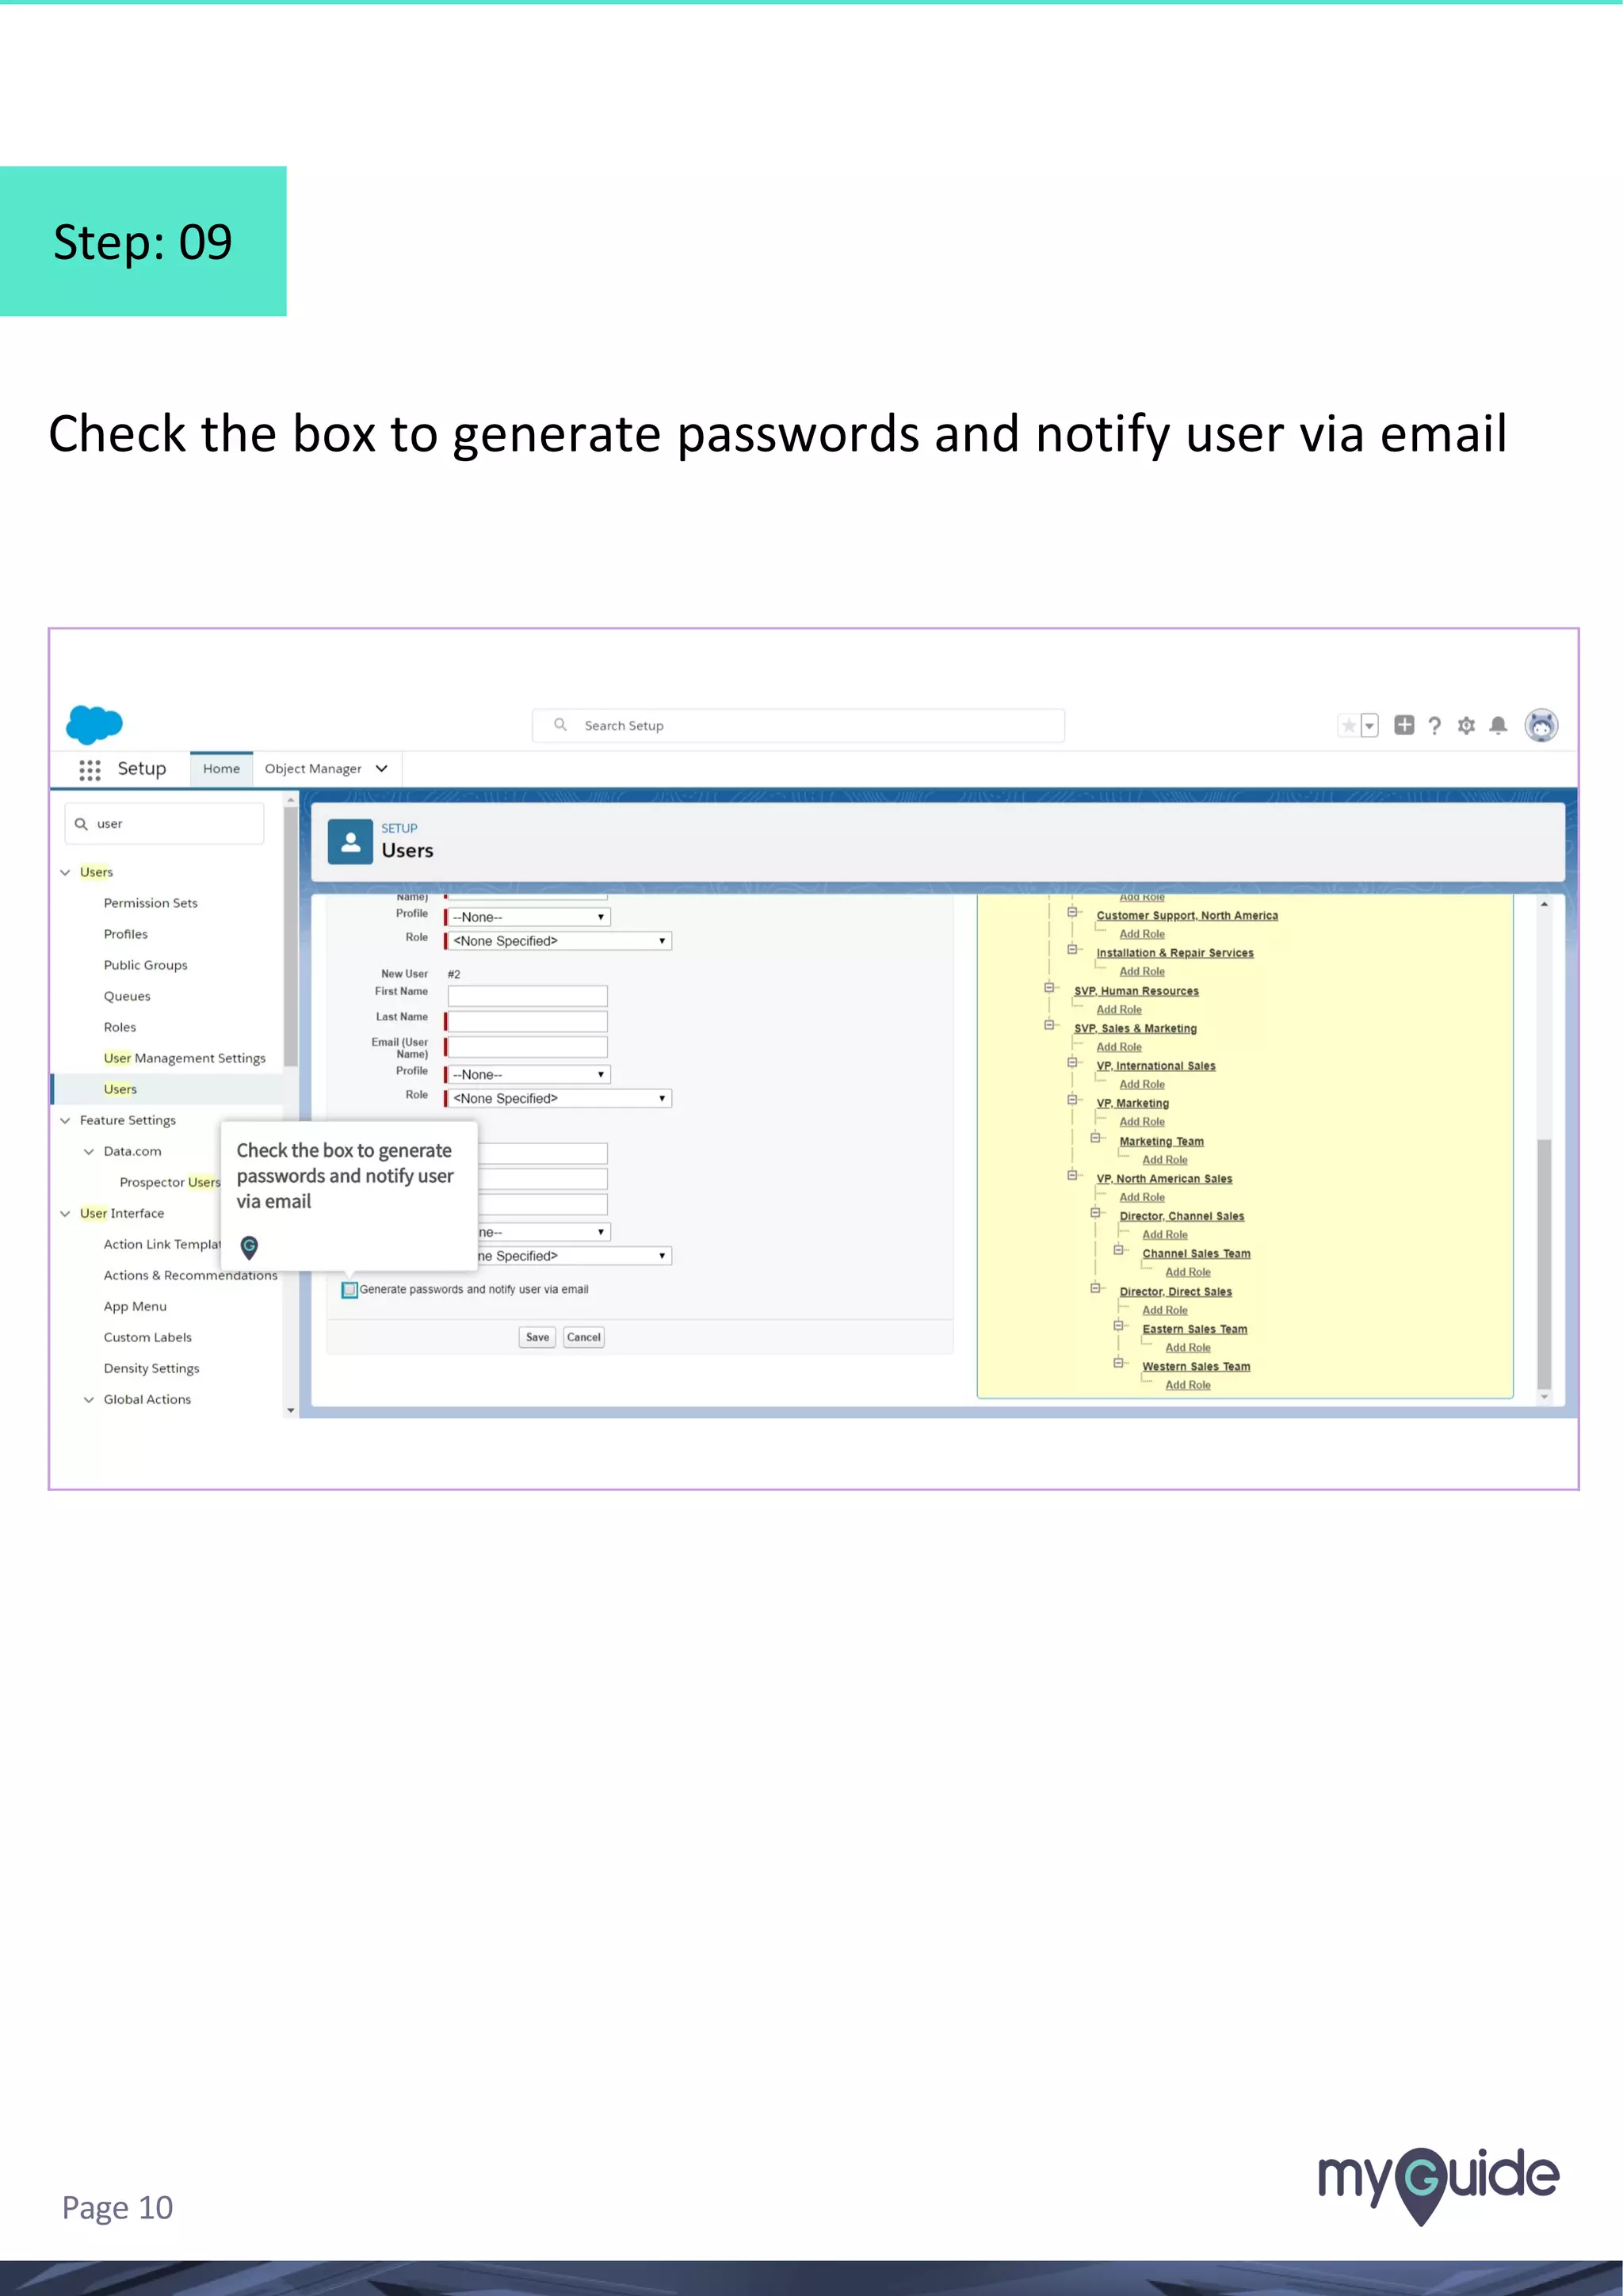Open the user avatar profile menu
The image size is (1623, 2296).
[x=1541, y=725]
